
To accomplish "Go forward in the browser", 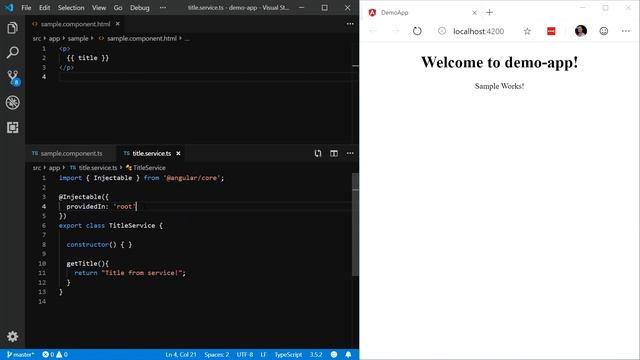I will [396, 31].
